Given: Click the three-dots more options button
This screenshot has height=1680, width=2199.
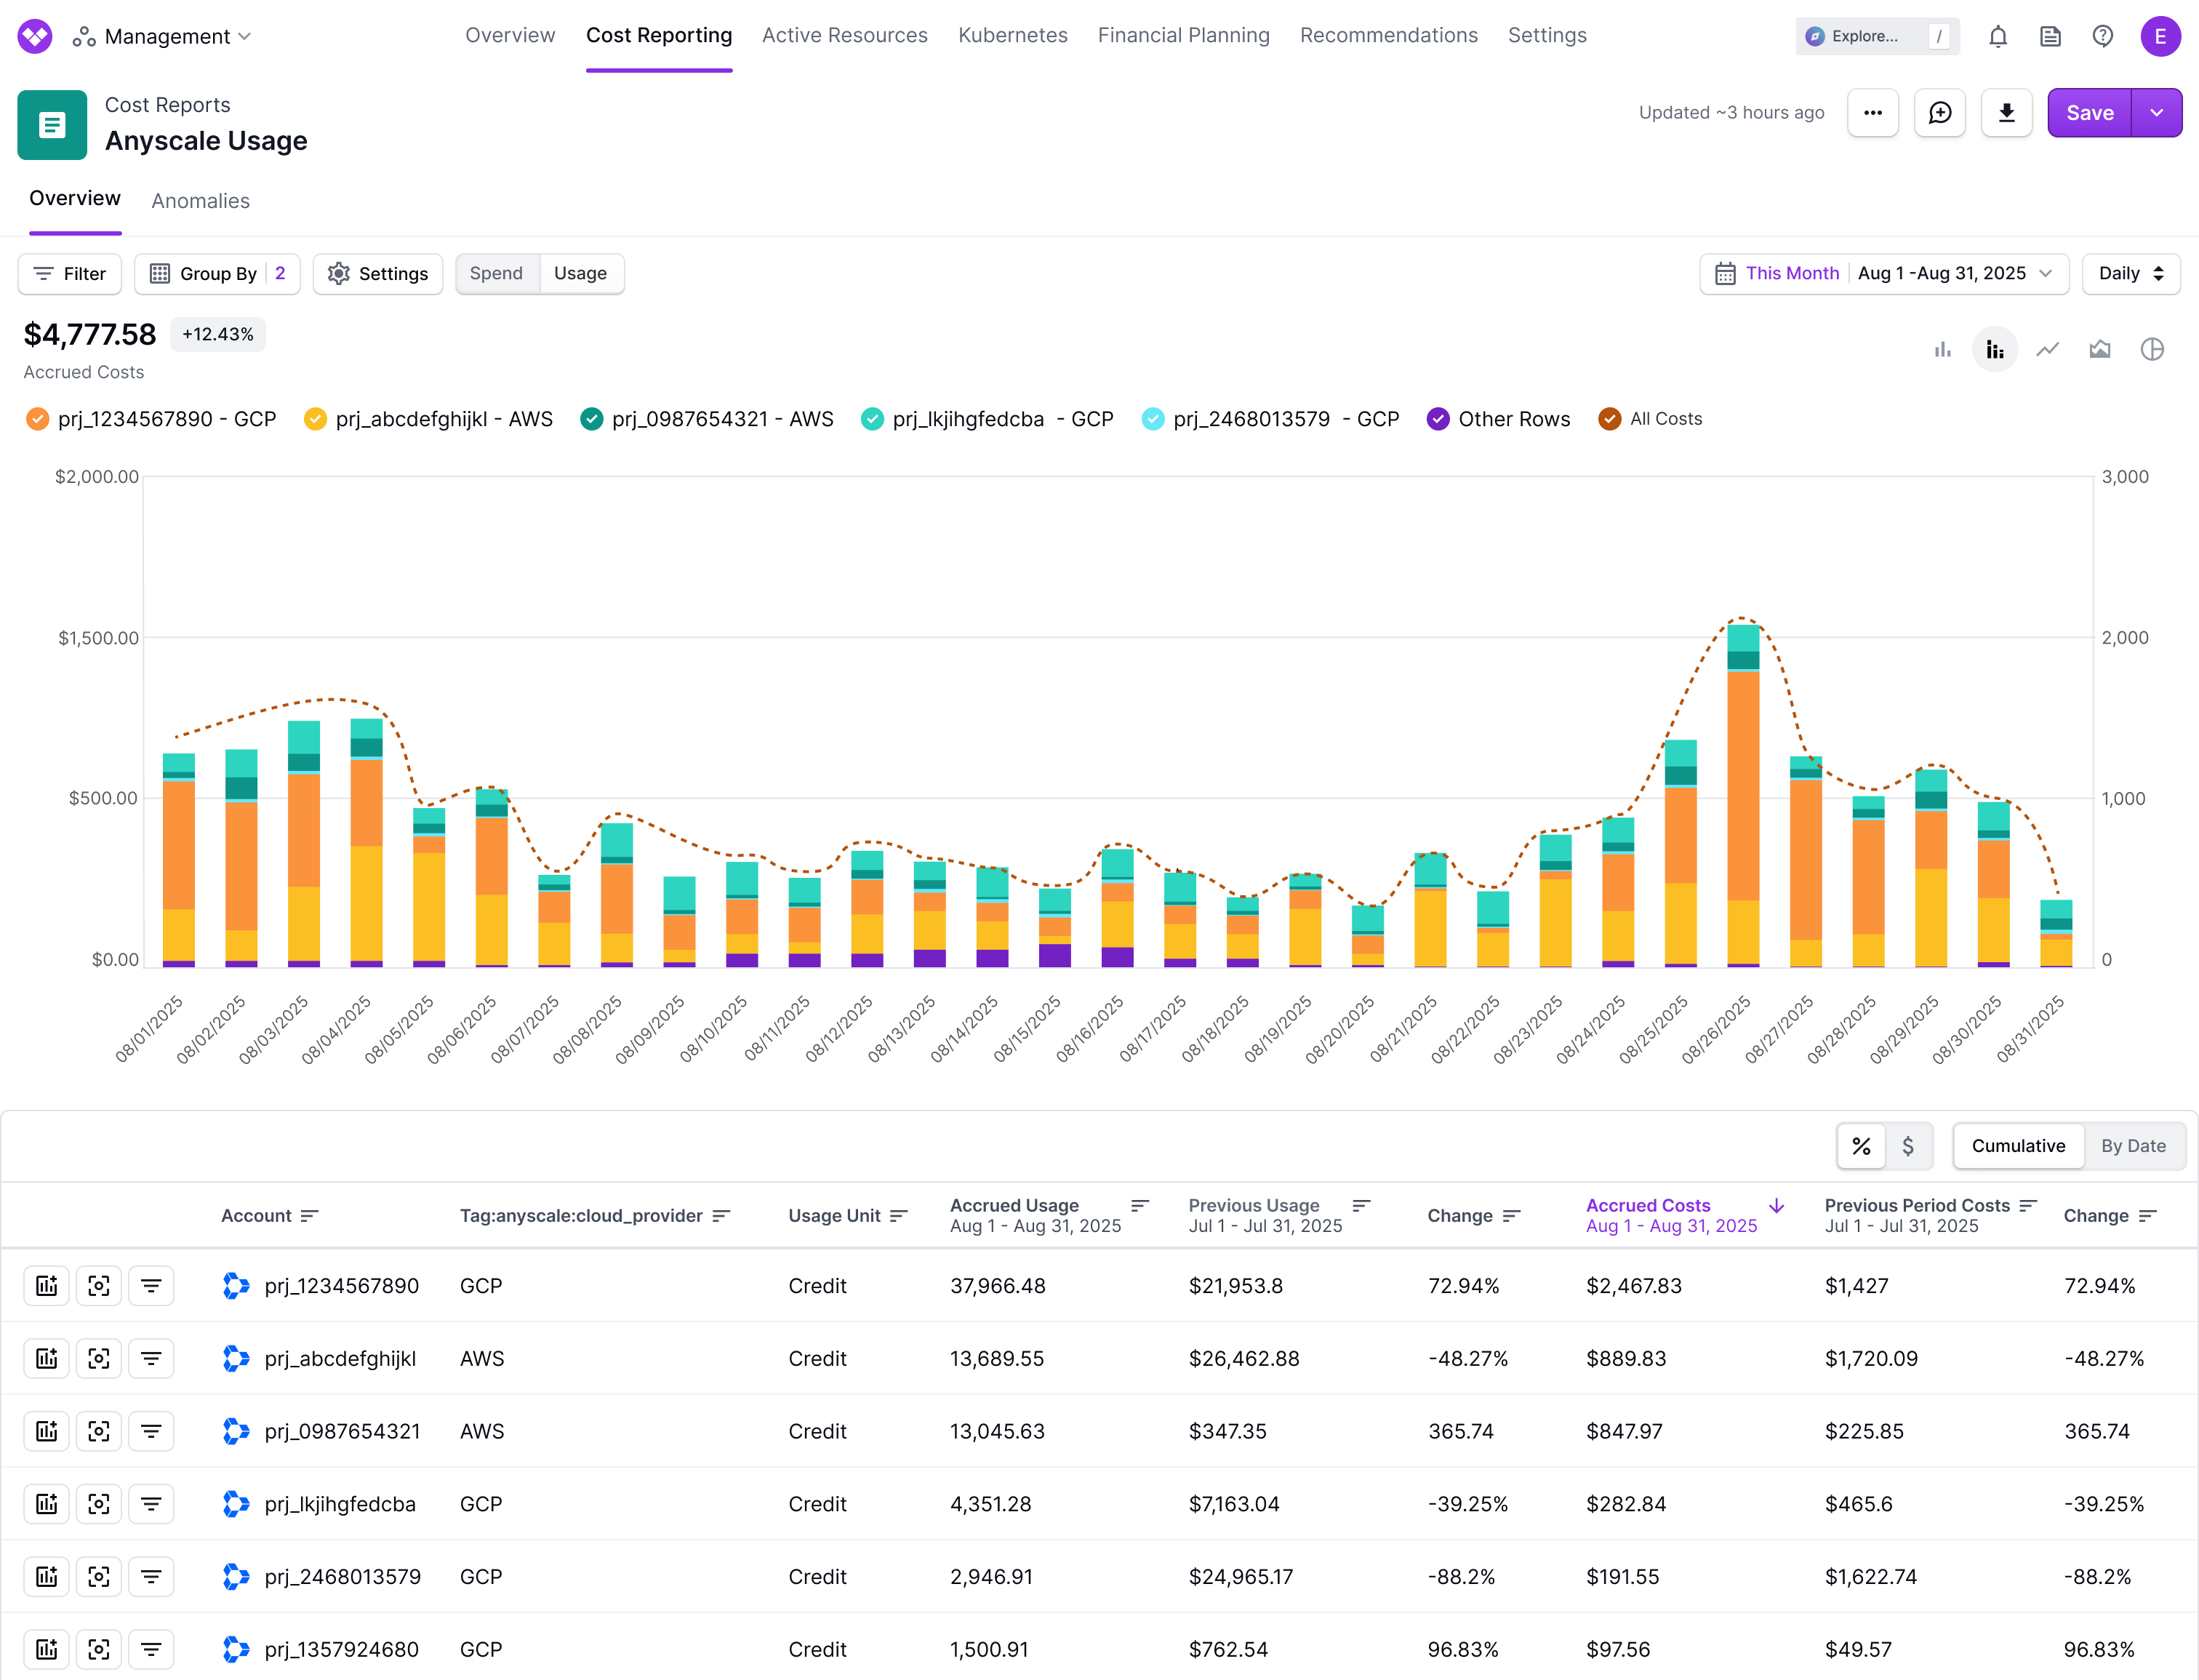Looking at the screenshot, I should click(1872, 113).
